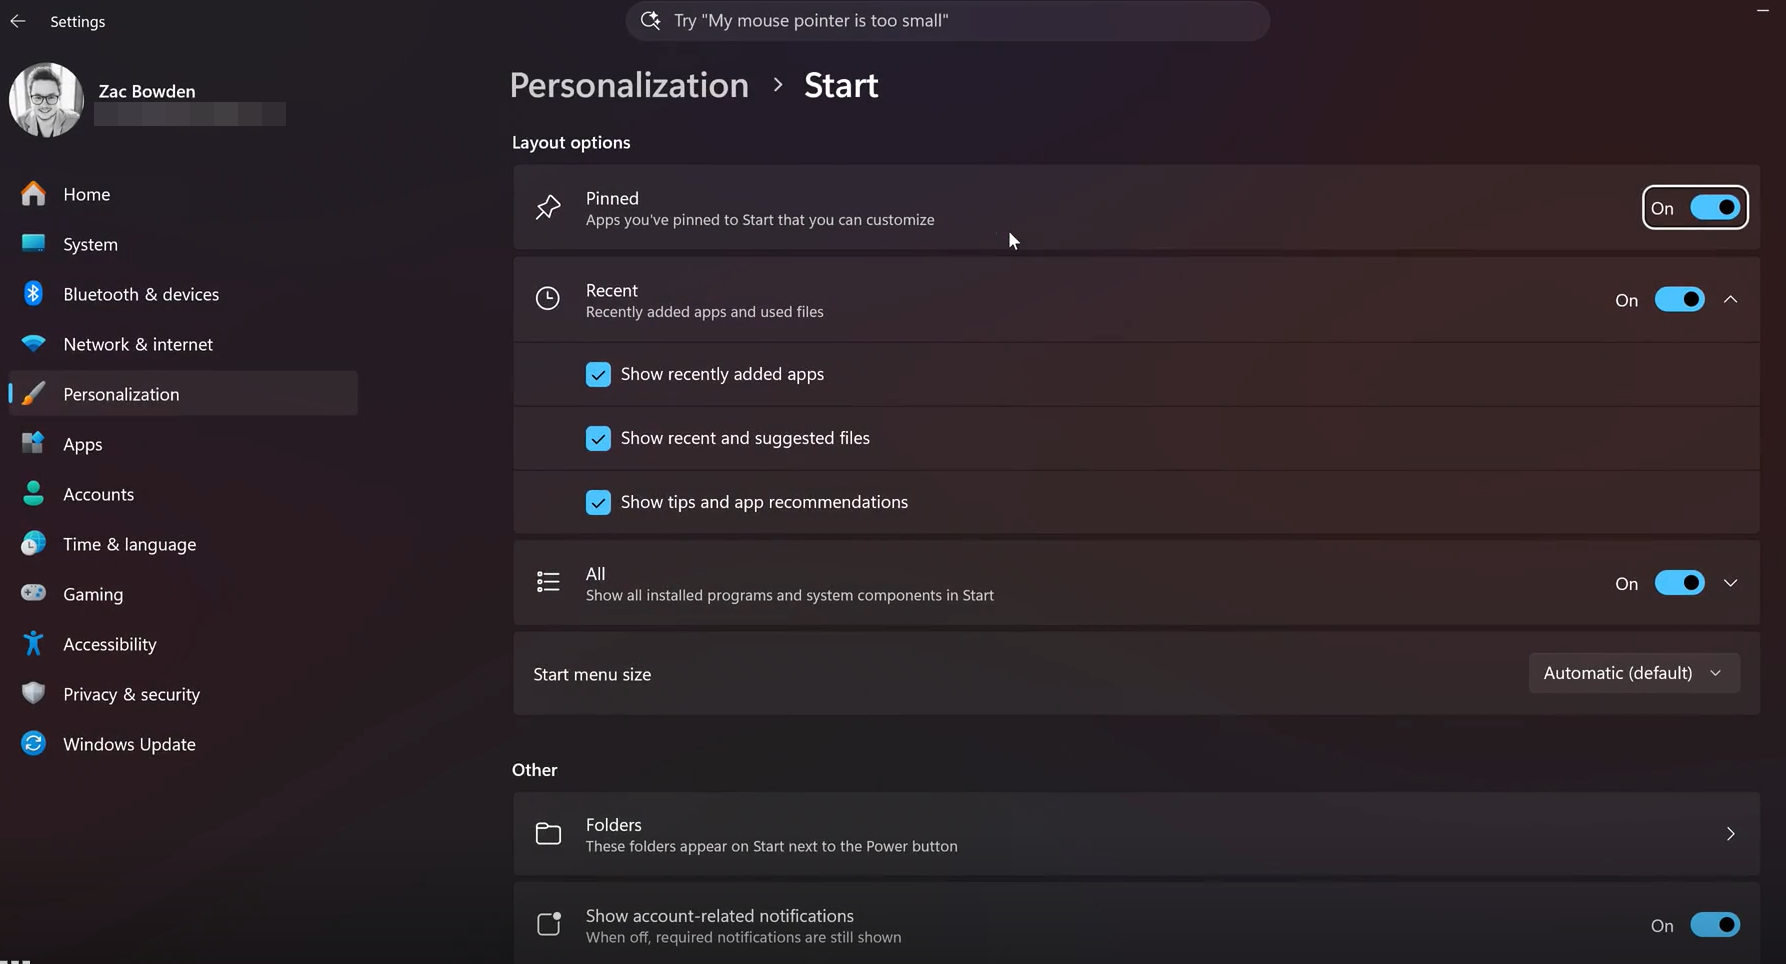Click the Personalization paintbrush icon
Viewport: 1786px width, 964px height.
[33, 393]
